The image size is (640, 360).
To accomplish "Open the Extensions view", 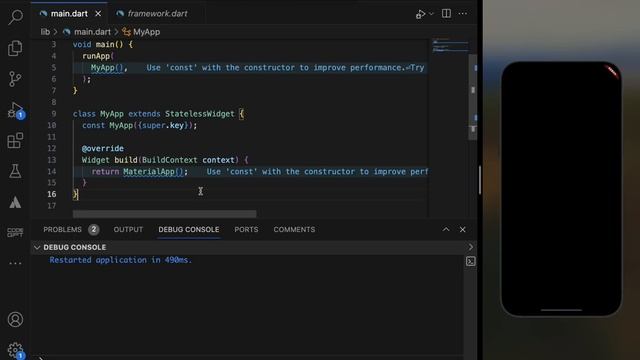I will (15, 140).
